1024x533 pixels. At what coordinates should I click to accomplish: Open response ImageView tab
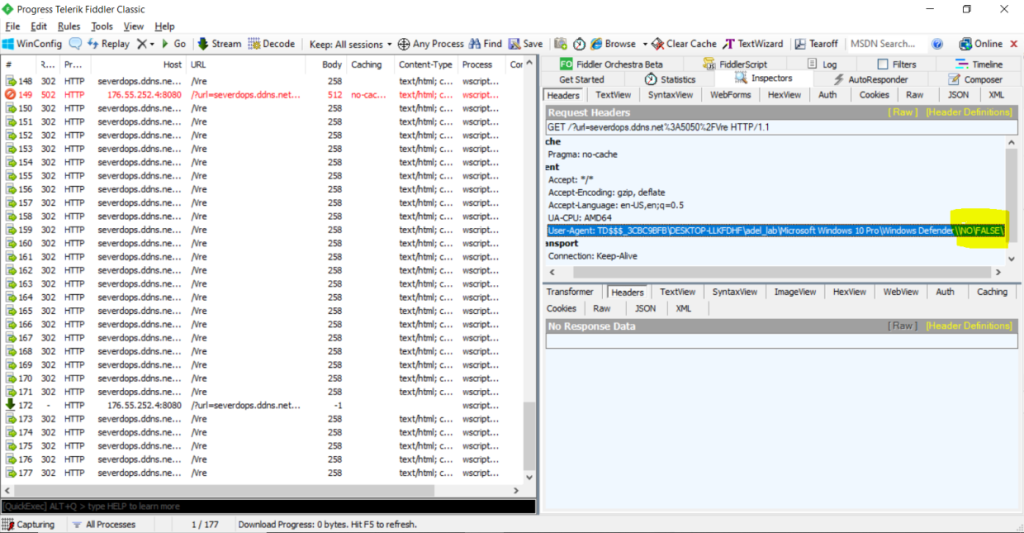(x=795, y=292)
